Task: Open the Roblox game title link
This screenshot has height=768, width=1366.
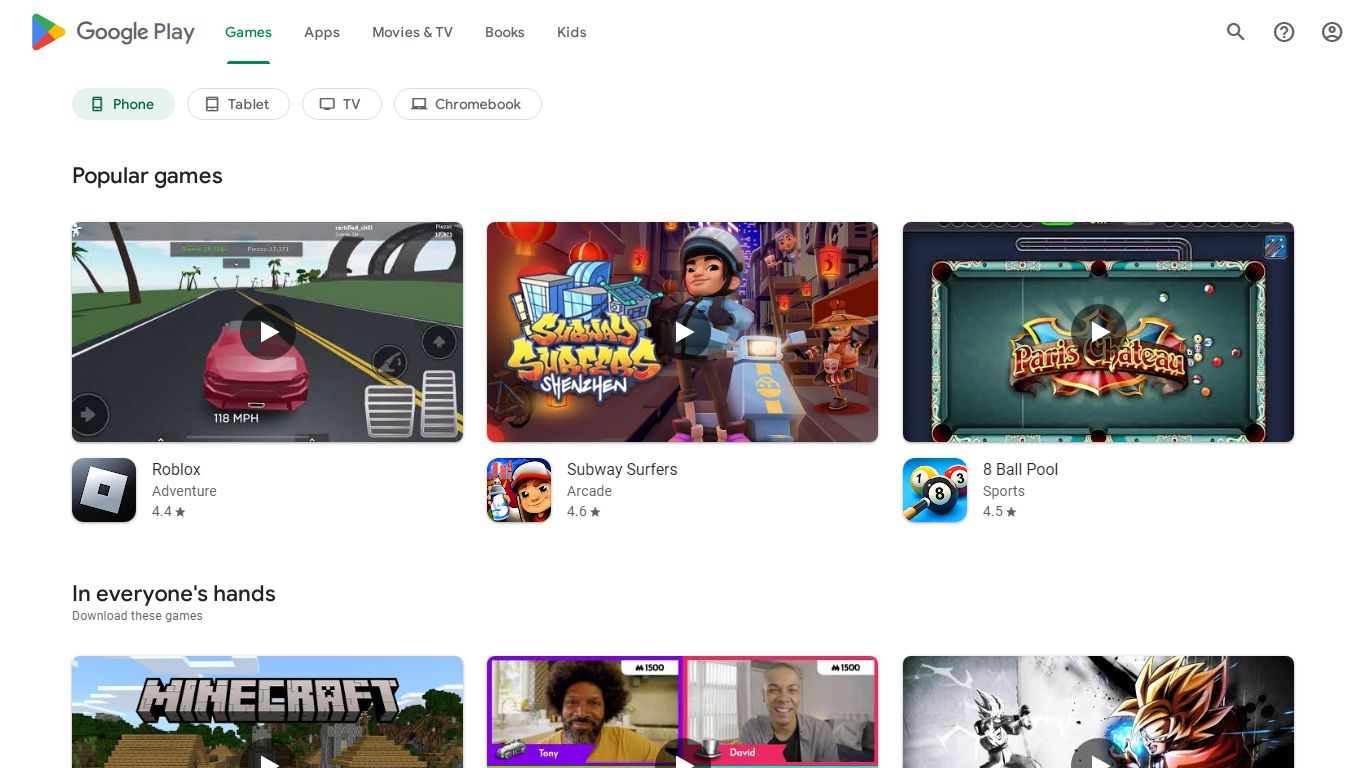Action: coord(176,469)
